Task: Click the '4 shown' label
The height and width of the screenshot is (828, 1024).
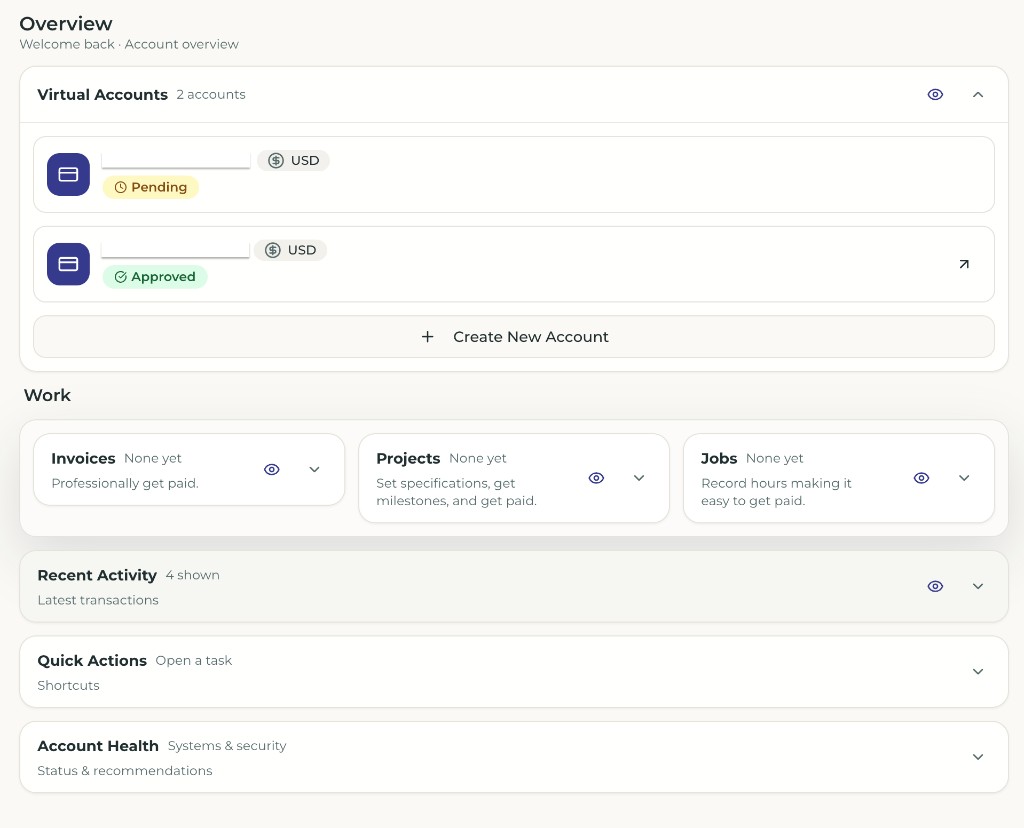Action: pyautogui.click(x=193, y=575)
